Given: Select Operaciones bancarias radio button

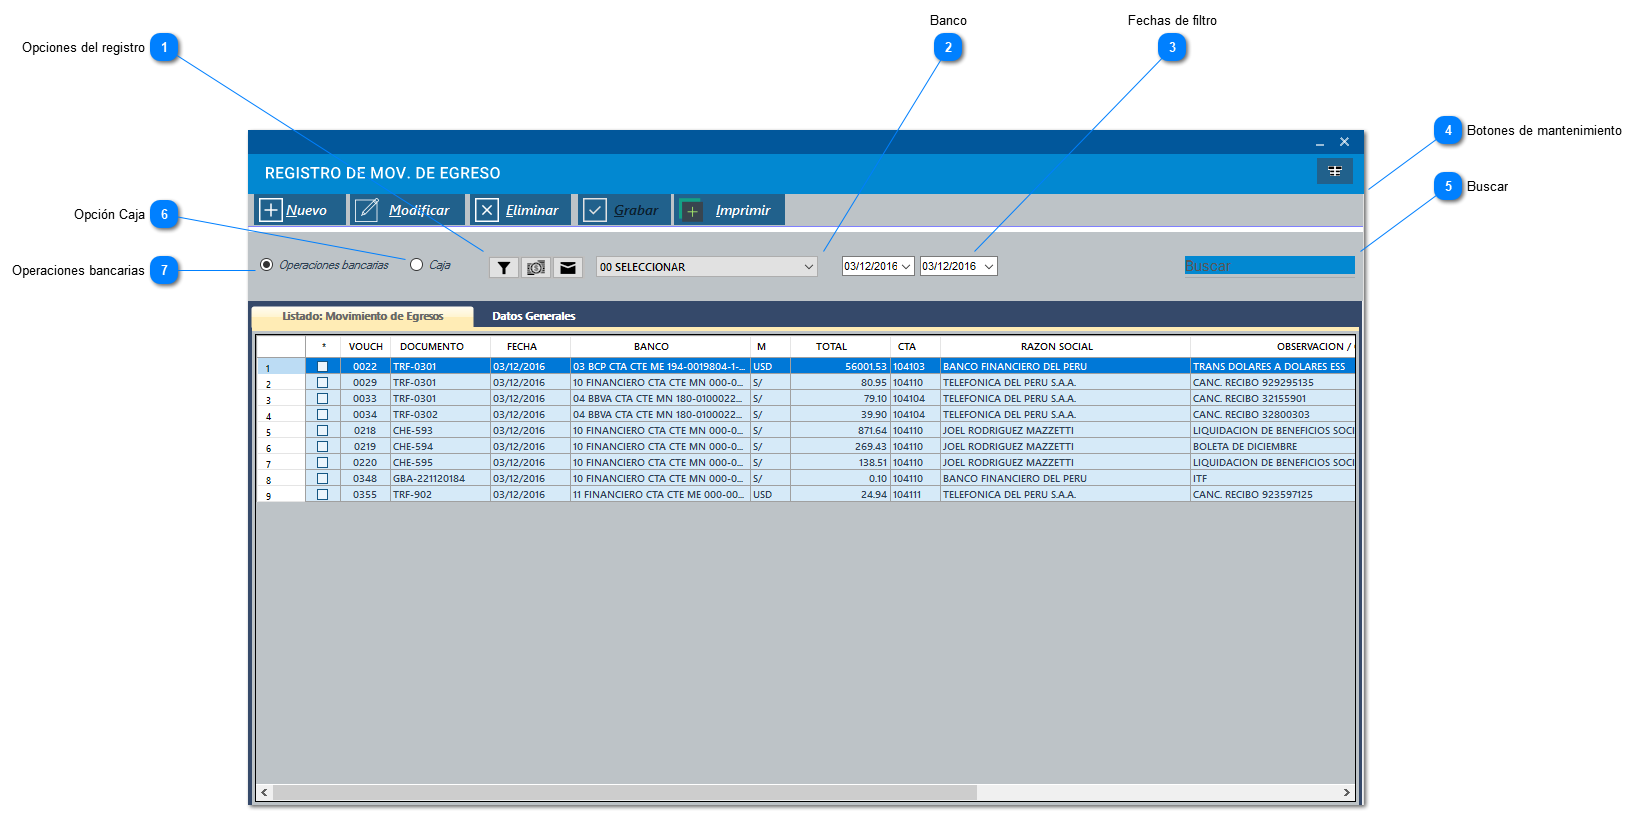Looking at the screenshot, I should 266,265.
